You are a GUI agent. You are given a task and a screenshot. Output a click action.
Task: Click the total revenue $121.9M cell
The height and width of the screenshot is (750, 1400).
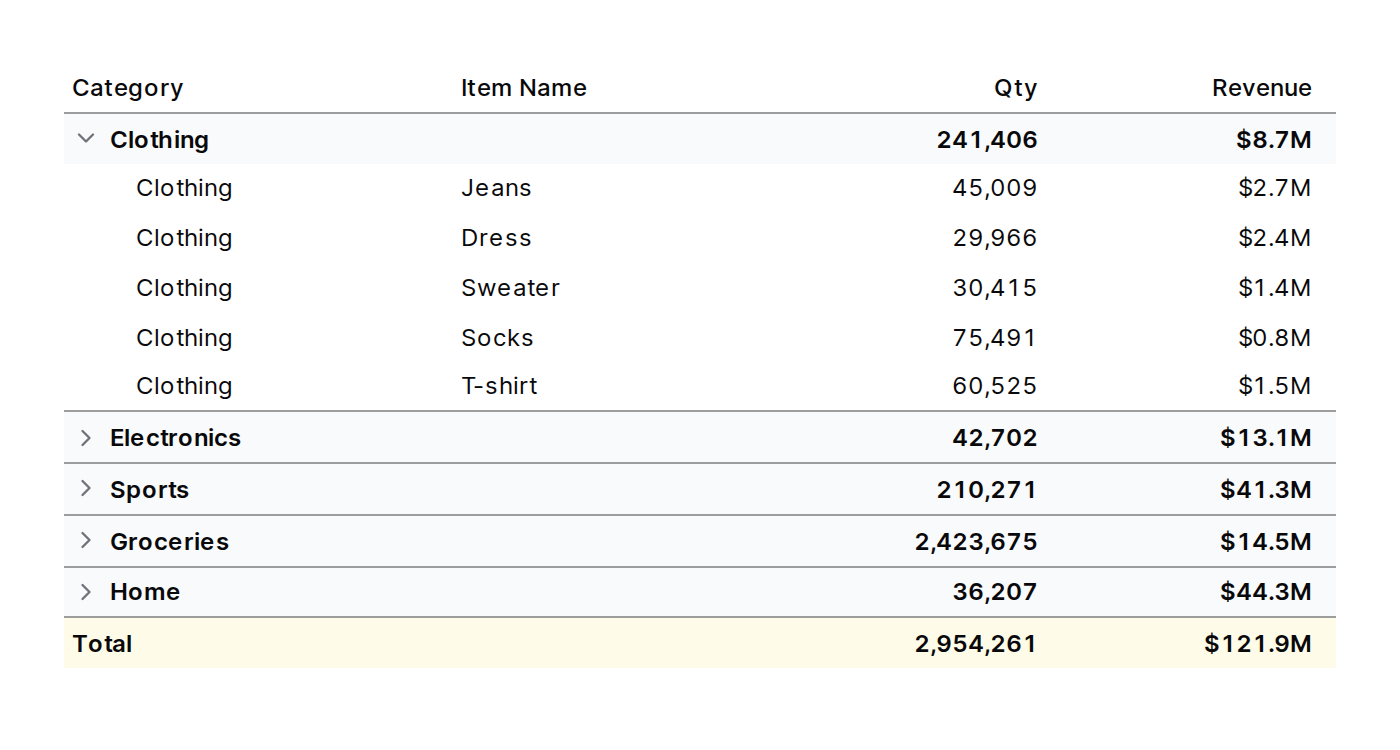[x=1257, y=644]
